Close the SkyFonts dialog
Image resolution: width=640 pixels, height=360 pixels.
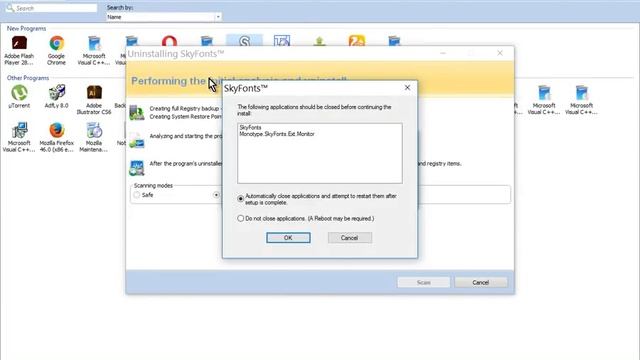pos(407,87)
